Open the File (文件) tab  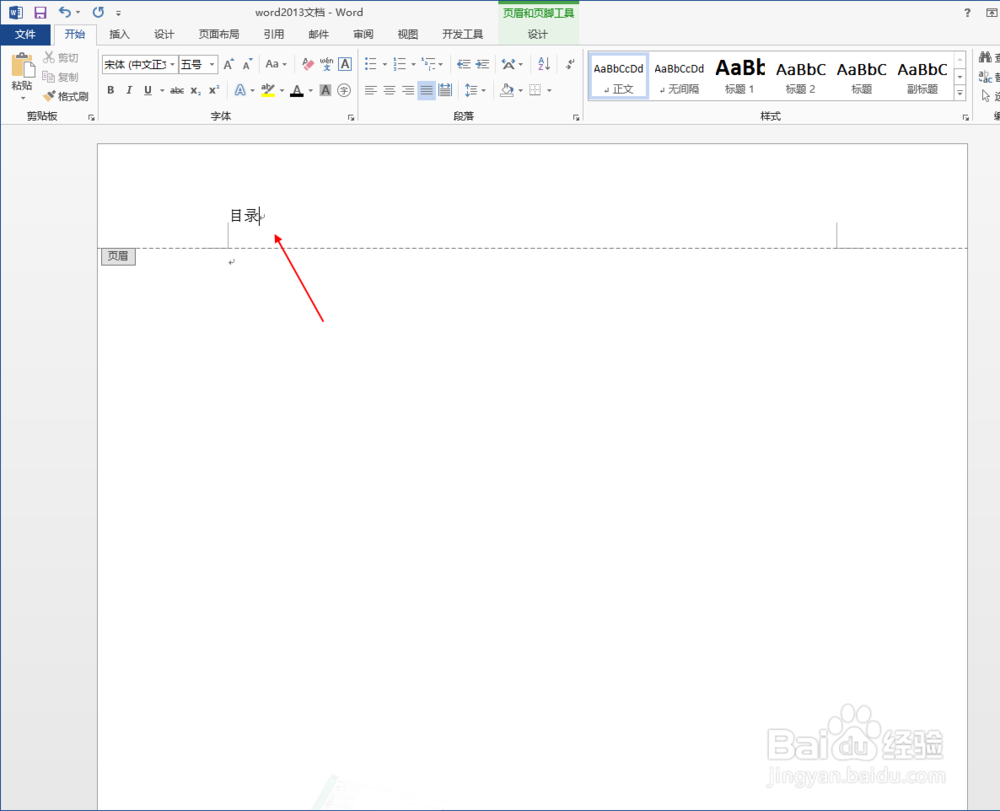click(x=25, y=34)
